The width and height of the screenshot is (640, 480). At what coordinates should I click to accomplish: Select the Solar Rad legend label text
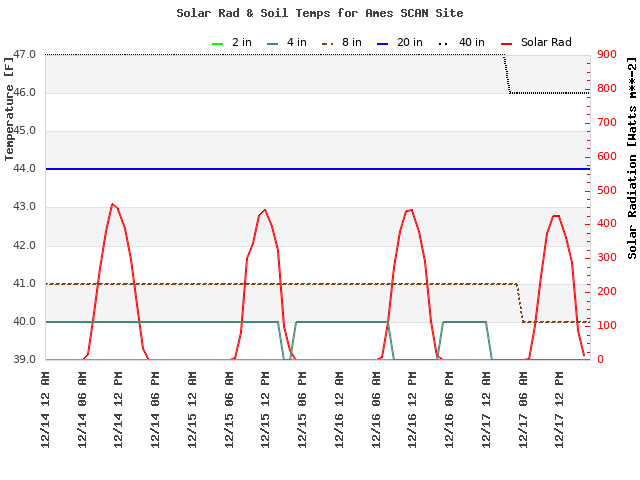click(545, 43)
